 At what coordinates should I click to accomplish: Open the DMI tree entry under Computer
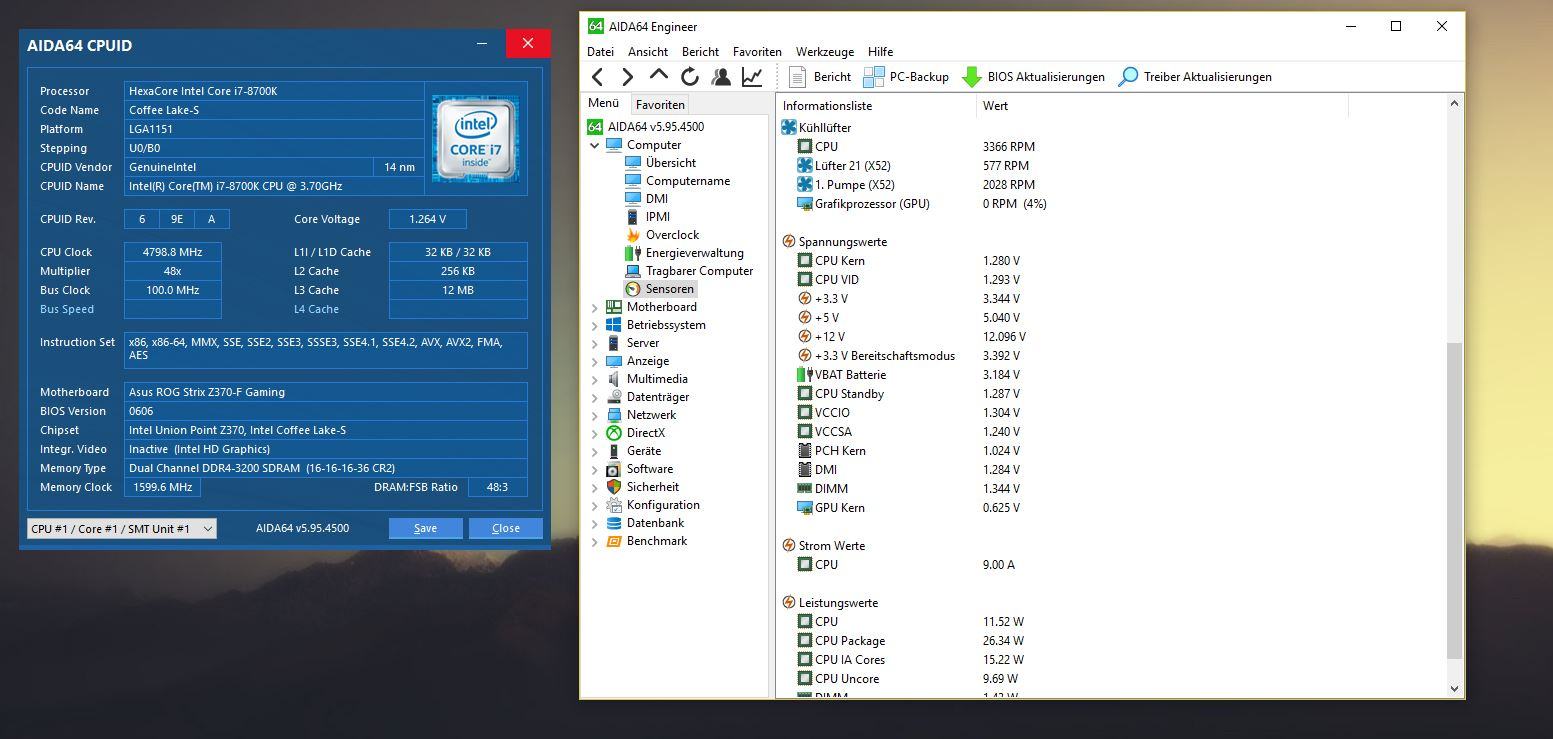646,199
